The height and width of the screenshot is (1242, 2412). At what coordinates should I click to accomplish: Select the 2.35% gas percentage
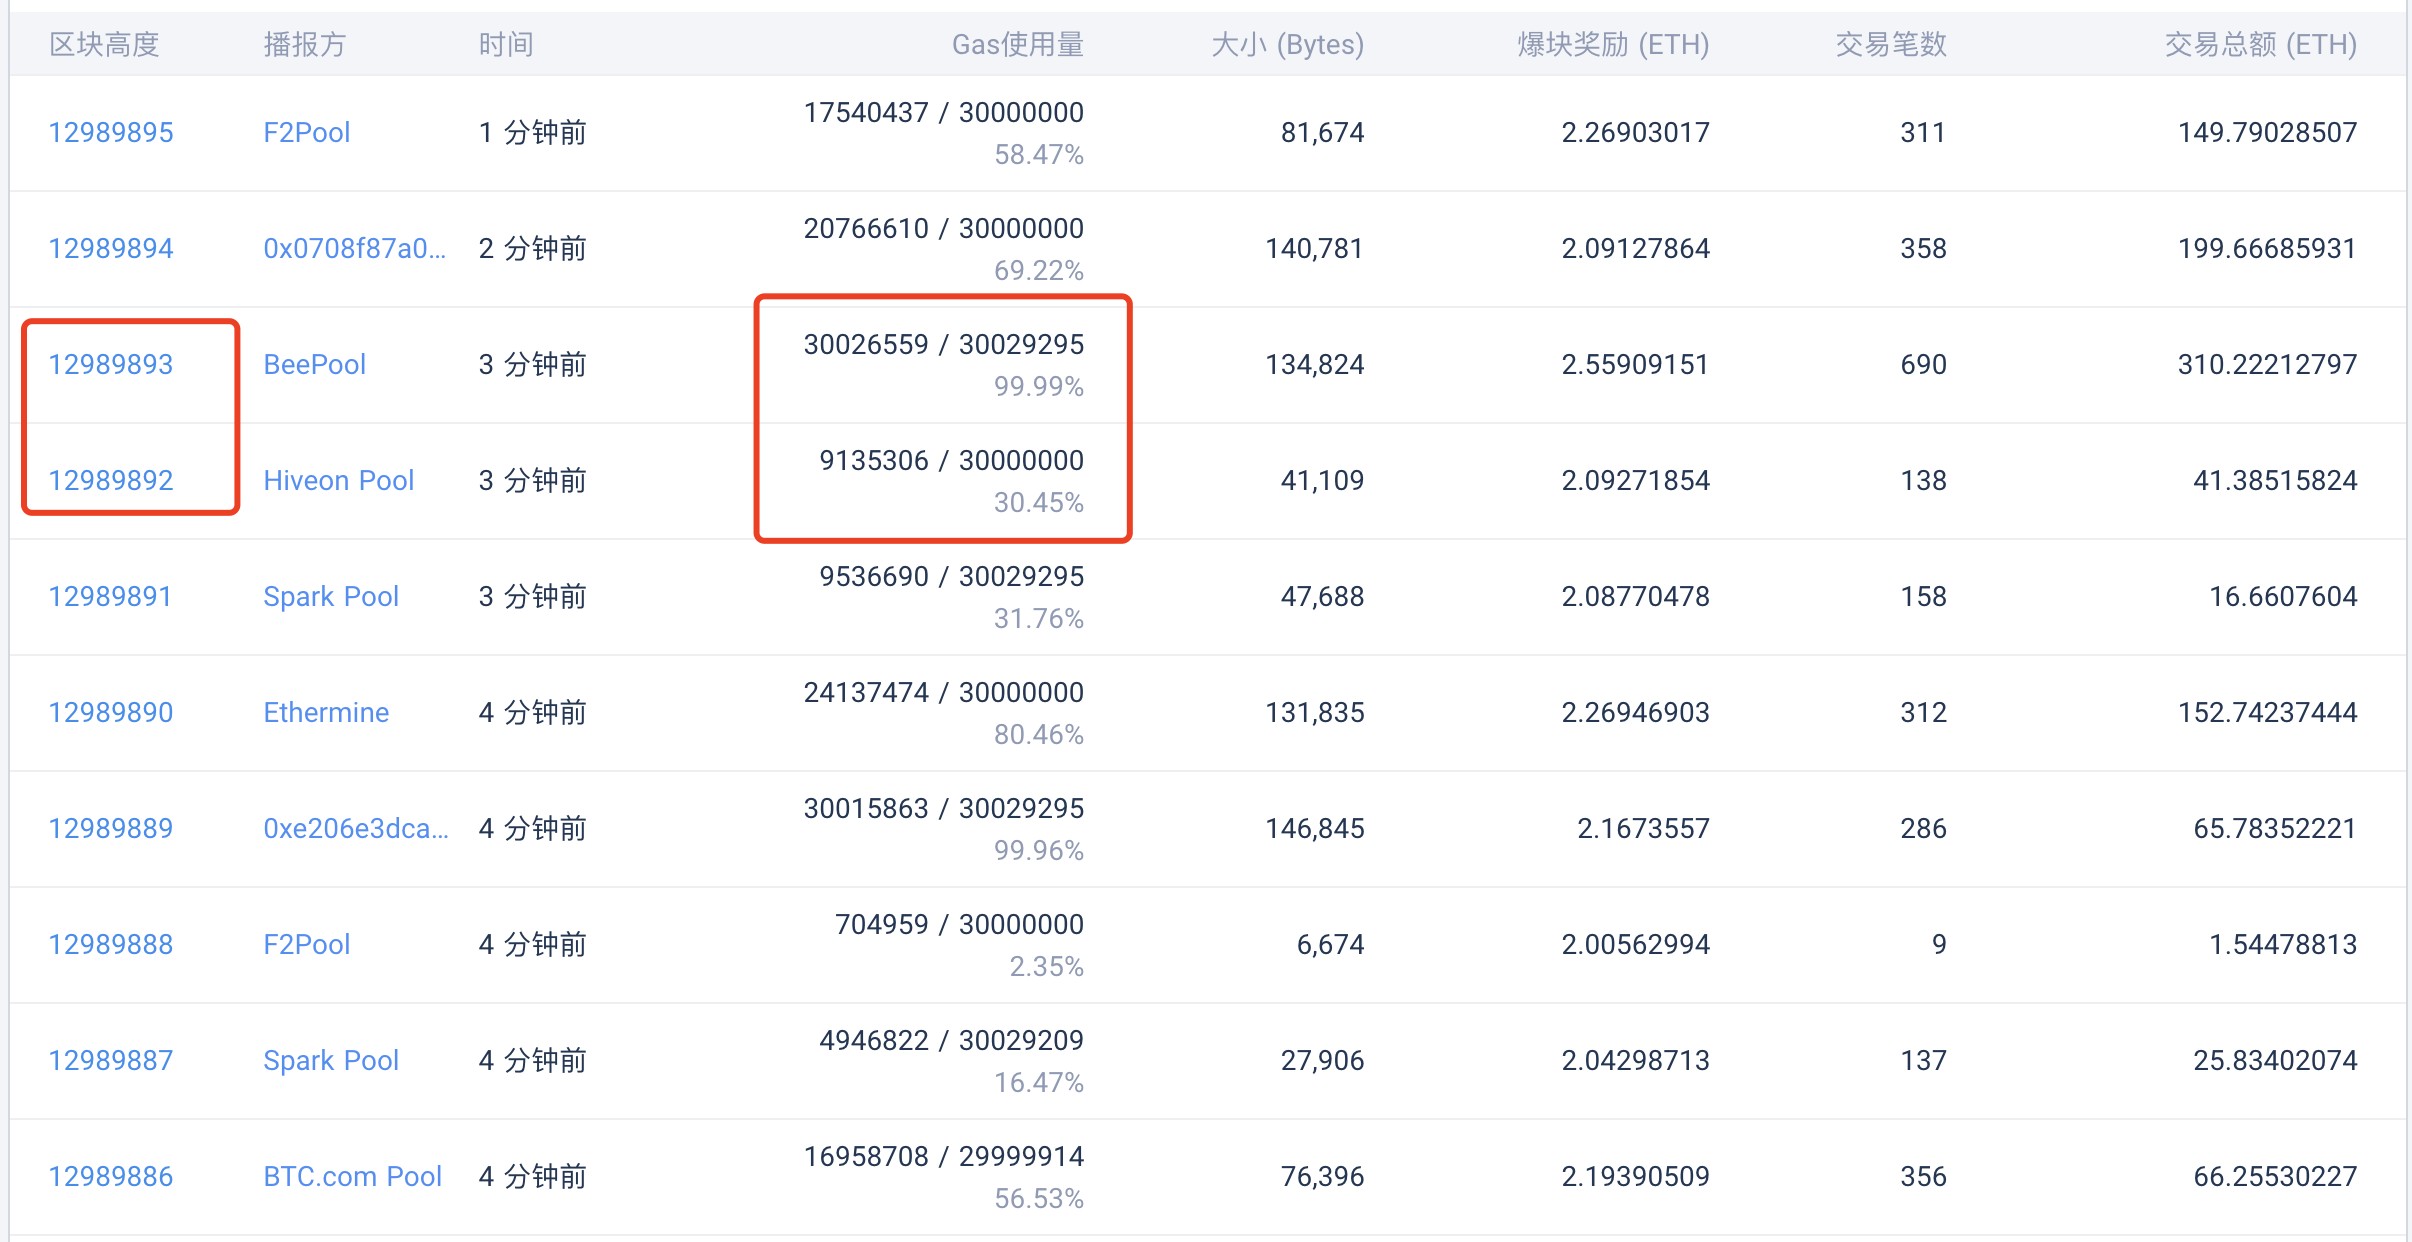click(1047, 966)
